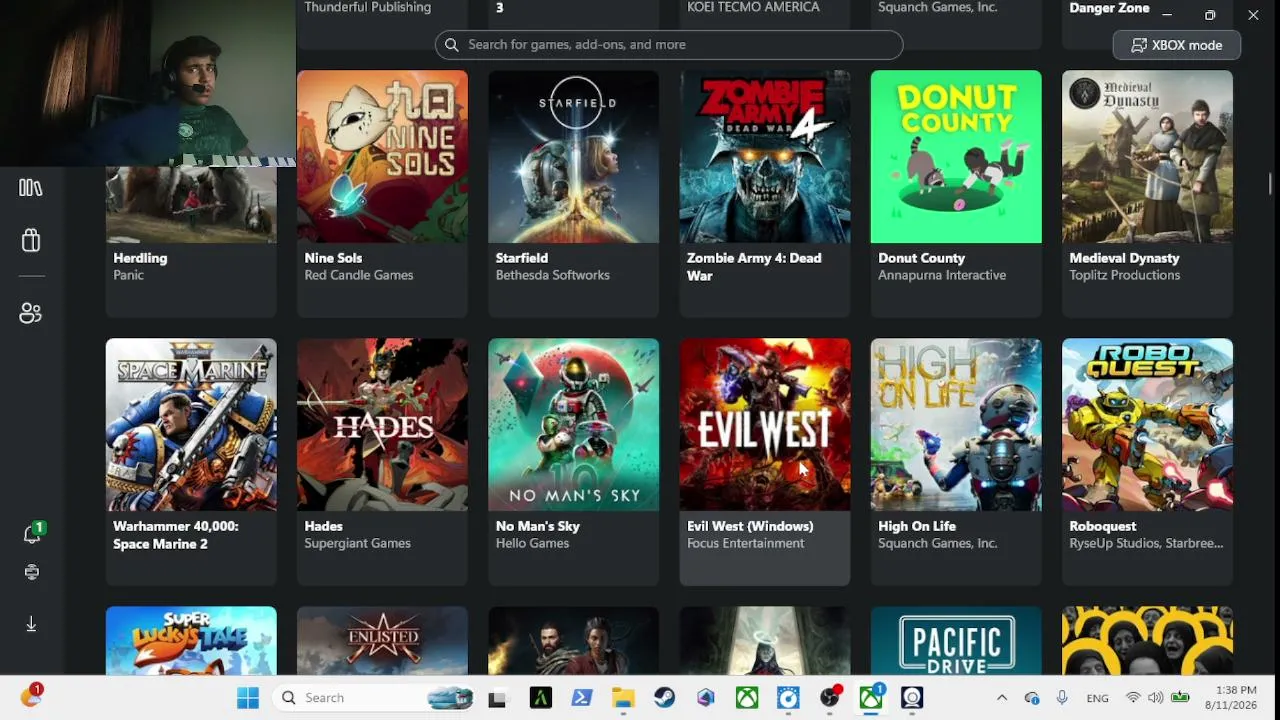Screen dimensions: 1280x720
Task: Select the Hades cover art
Action: click(382, 425)
